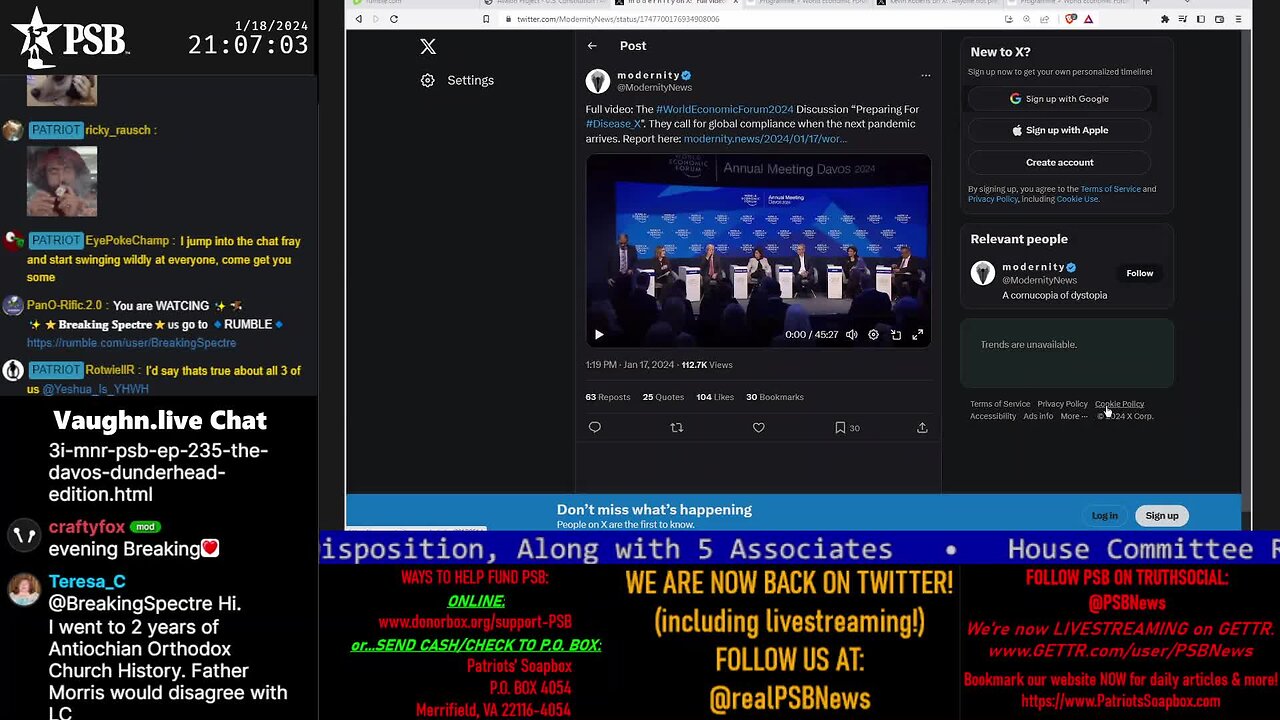Expand the footer More menu
This screenshot has width=1280, height=720.
click(1073, 416)
